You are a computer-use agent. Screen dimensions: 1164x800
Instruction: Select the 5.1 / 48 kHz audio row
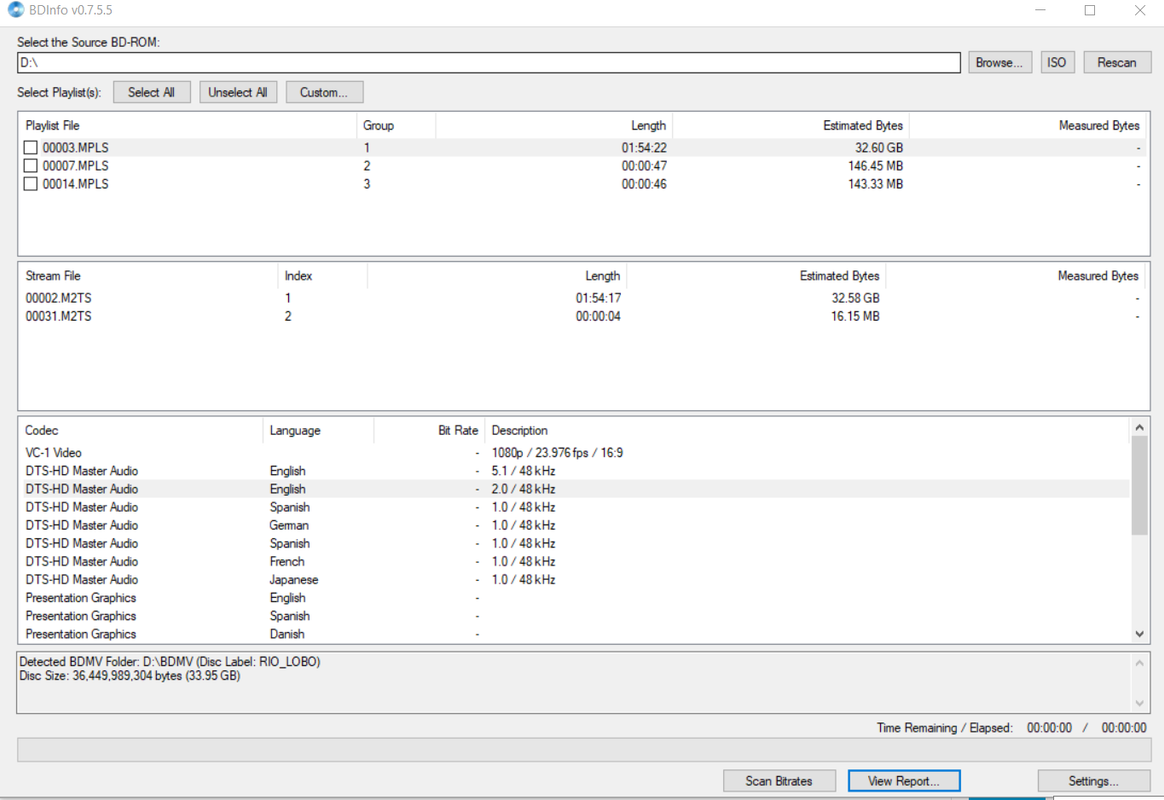(575, 471)
